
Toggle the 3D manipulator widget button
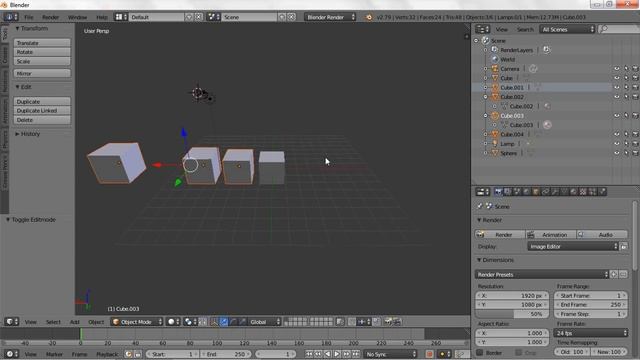pyautogui.click(x=214, y=322)
